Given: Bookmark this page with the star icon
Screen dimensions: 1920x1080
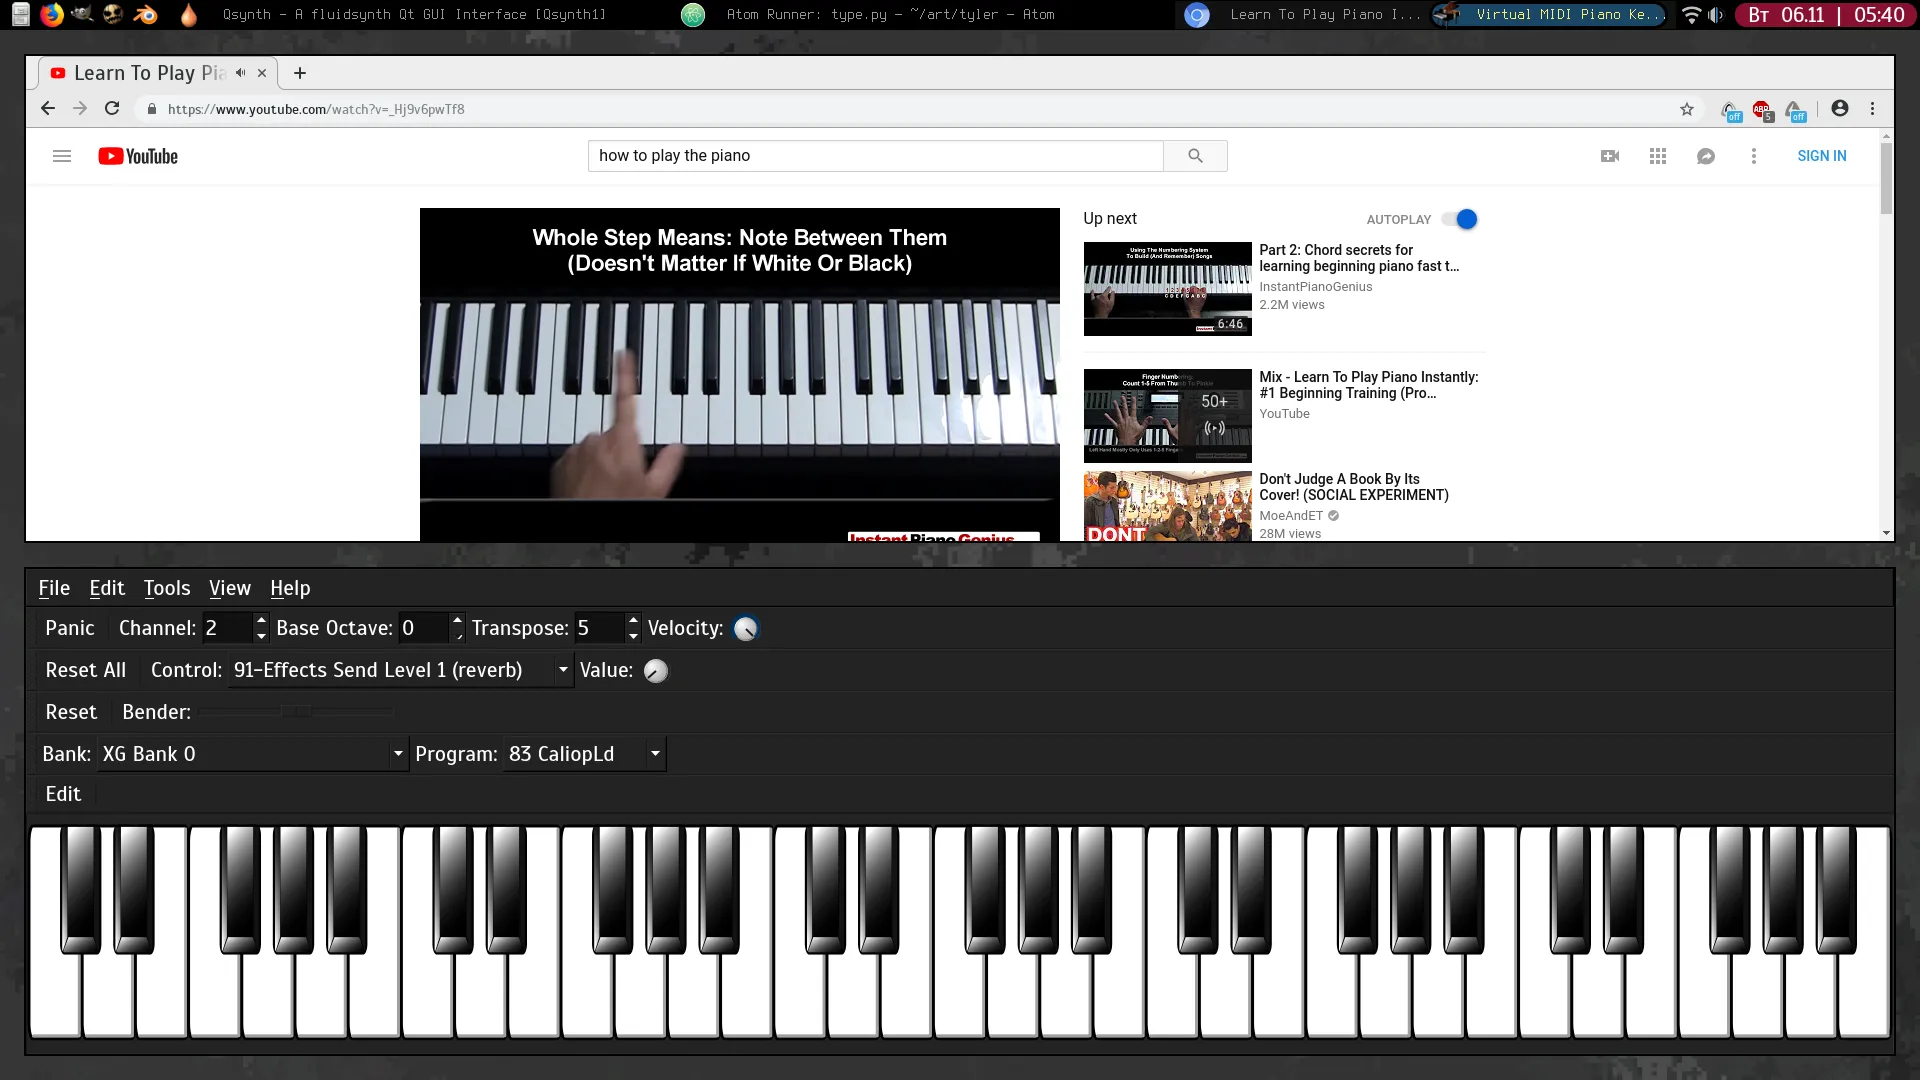Looking at the screenshot, I should pyautogui.click(x=1687, y=109).
